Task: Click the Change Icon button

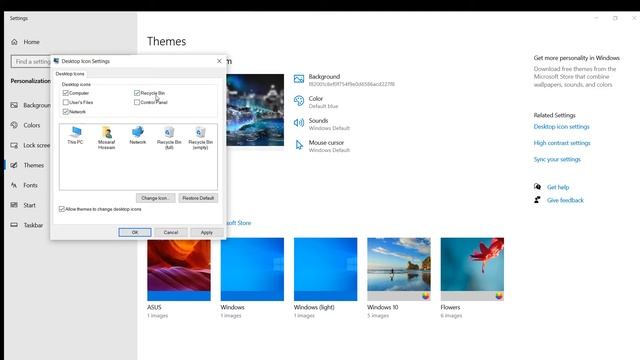Action: click(x=156, y=198)
